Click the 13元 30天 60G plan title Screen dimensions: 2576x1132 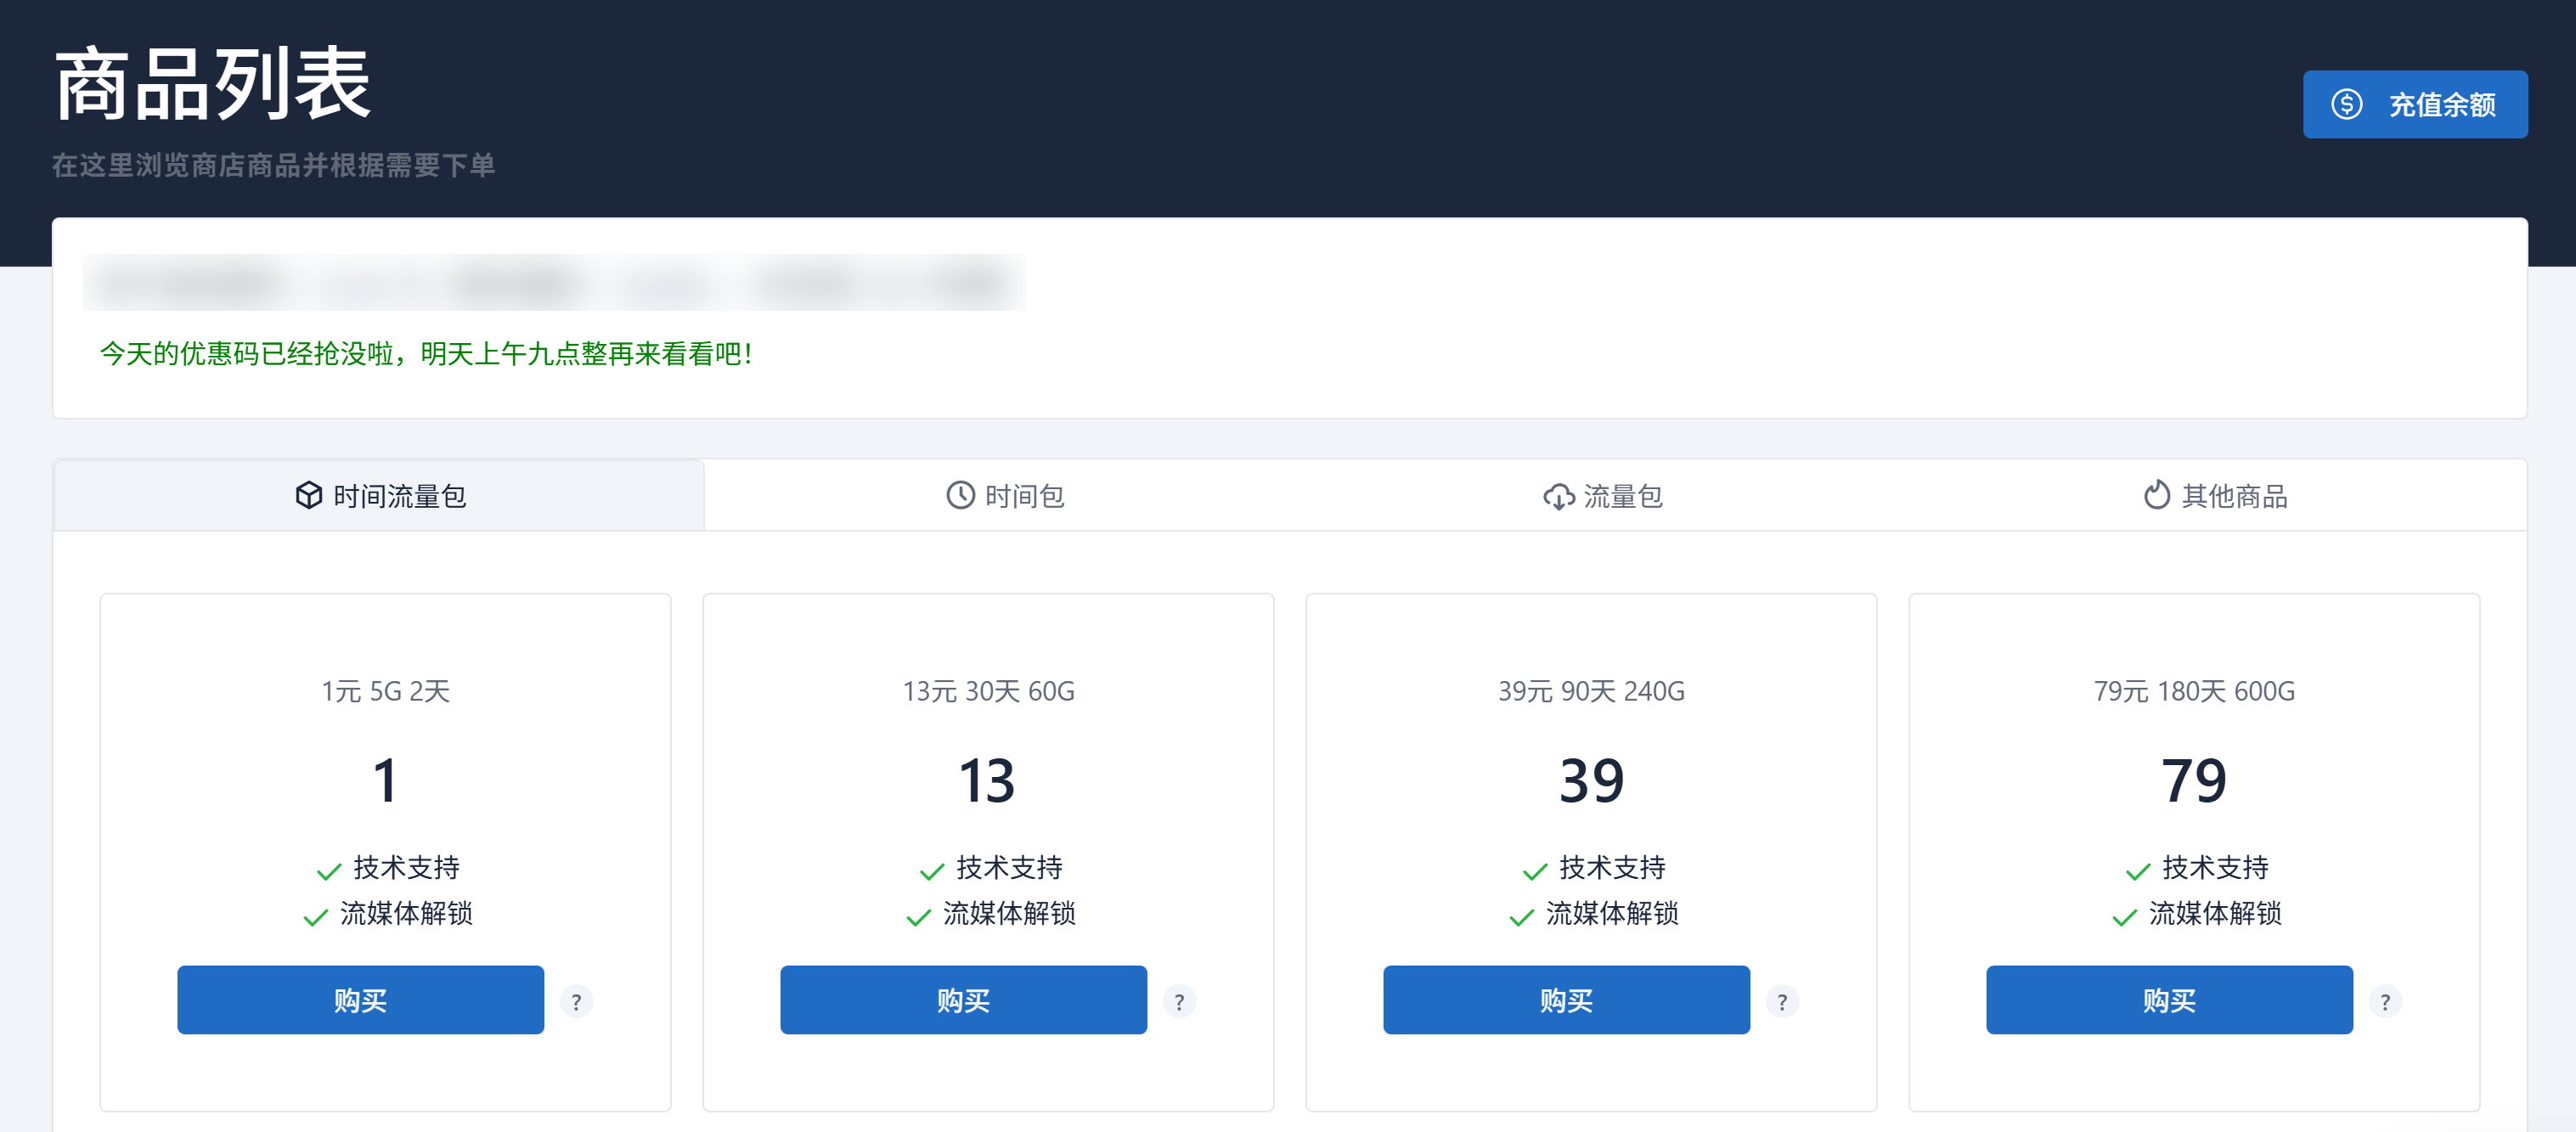pyautogui.click(x=988, y=691)
